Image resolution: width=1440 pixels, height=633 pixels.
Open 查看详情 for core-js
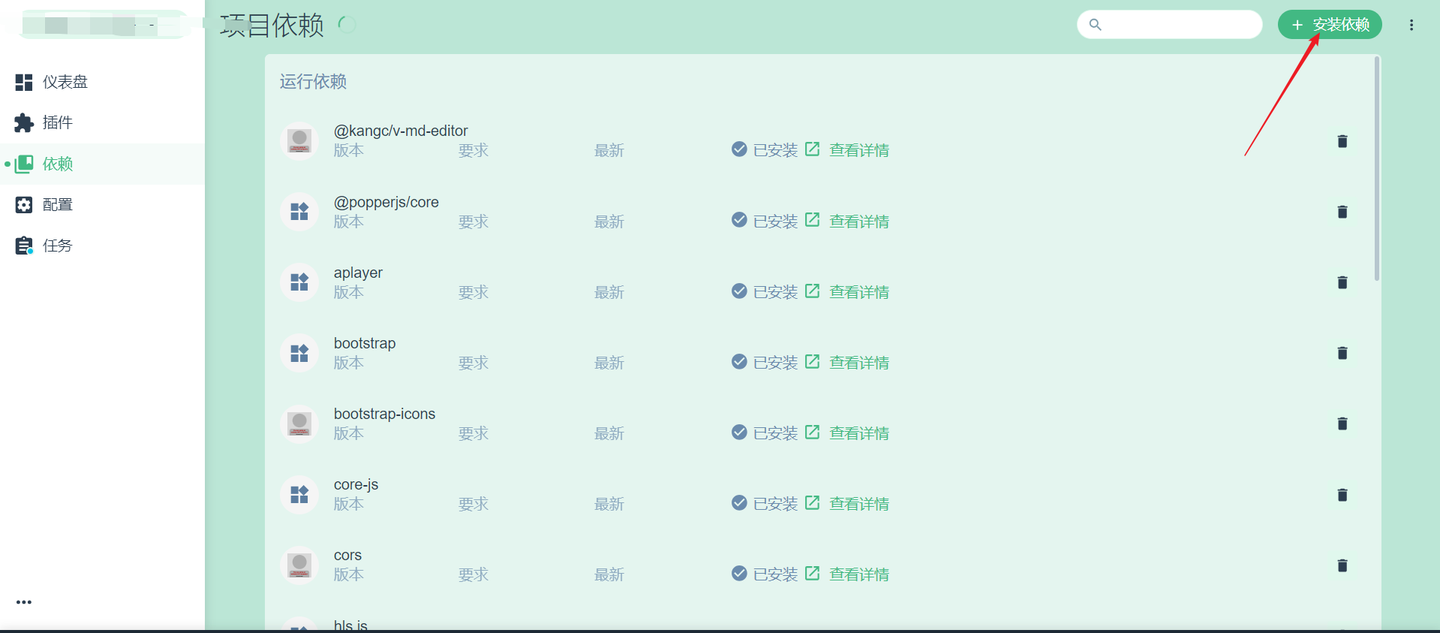[858, 503]
